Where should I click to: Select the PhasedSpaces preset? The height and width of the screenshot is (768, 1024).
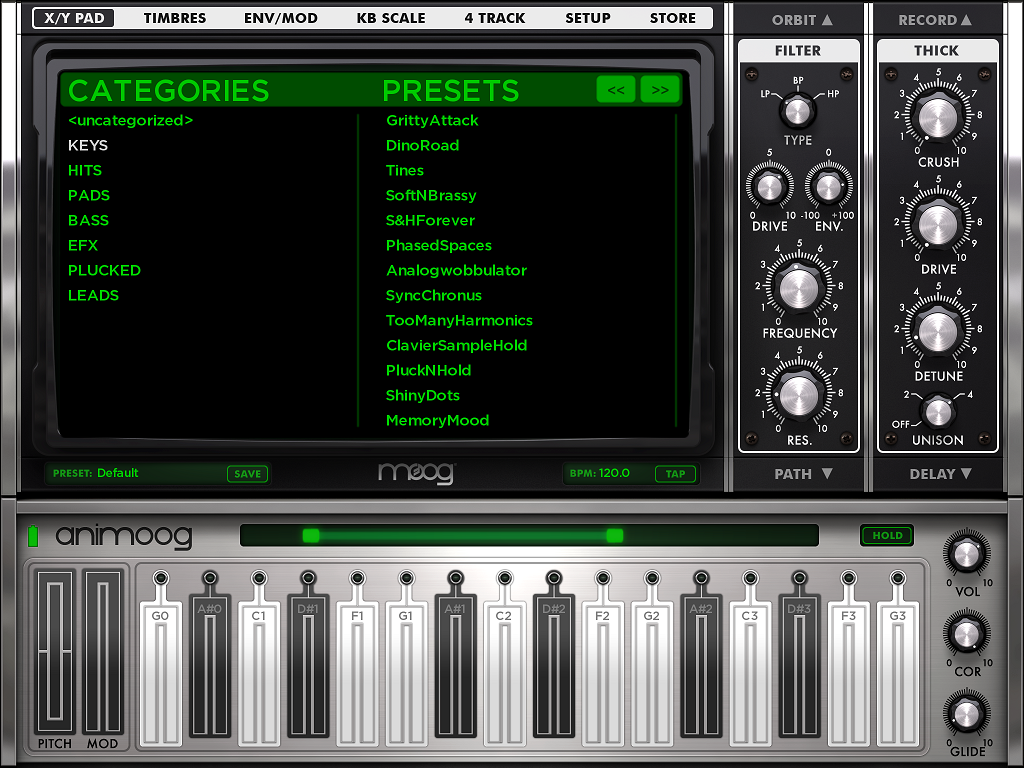(439, 245)
